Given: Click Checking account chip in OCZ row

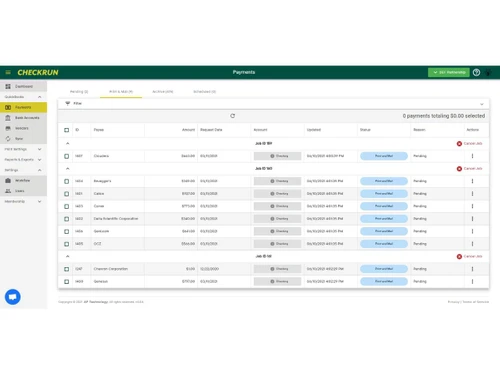Looking at the screenshot, I should (277, 244).
